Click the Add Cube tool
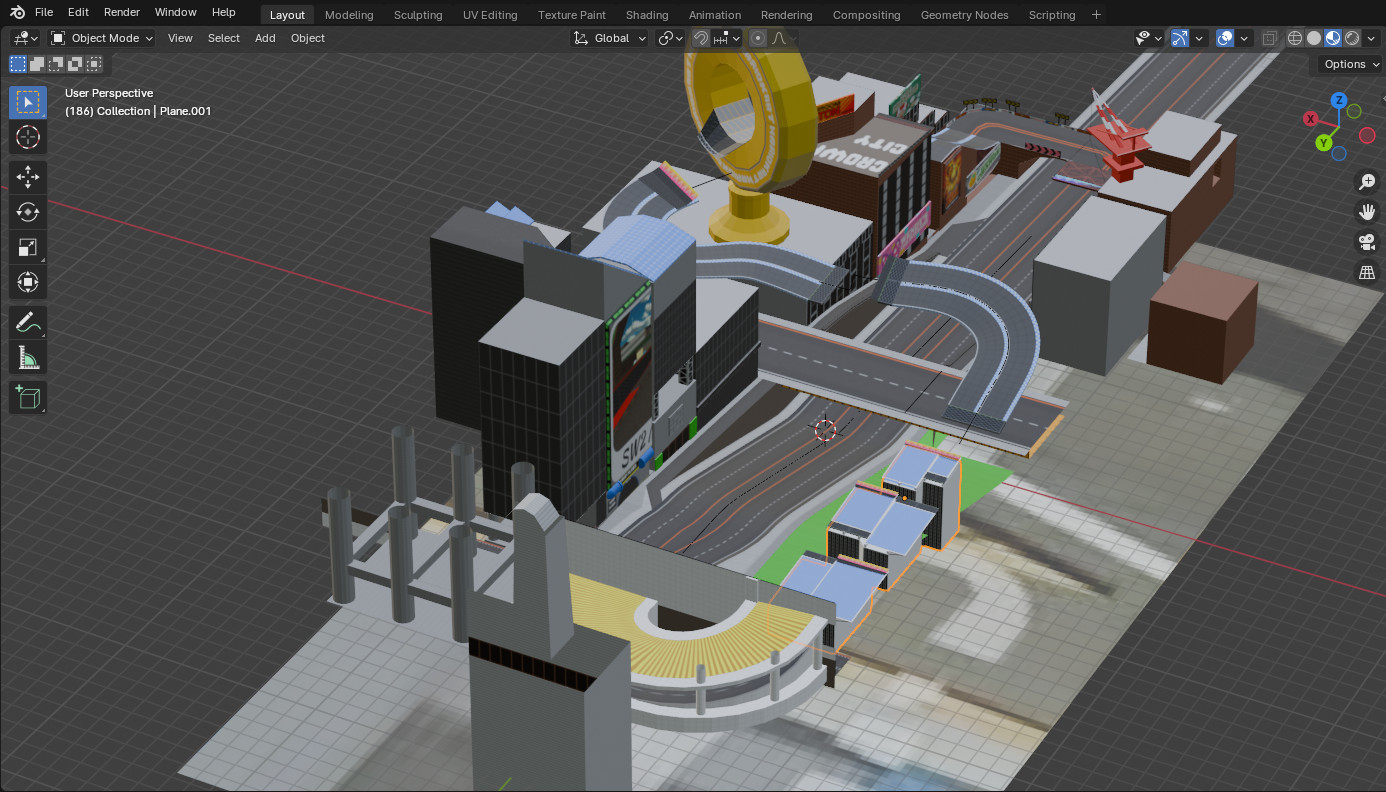The width and height of the screenshot is (1386, 792). [28, 397]
